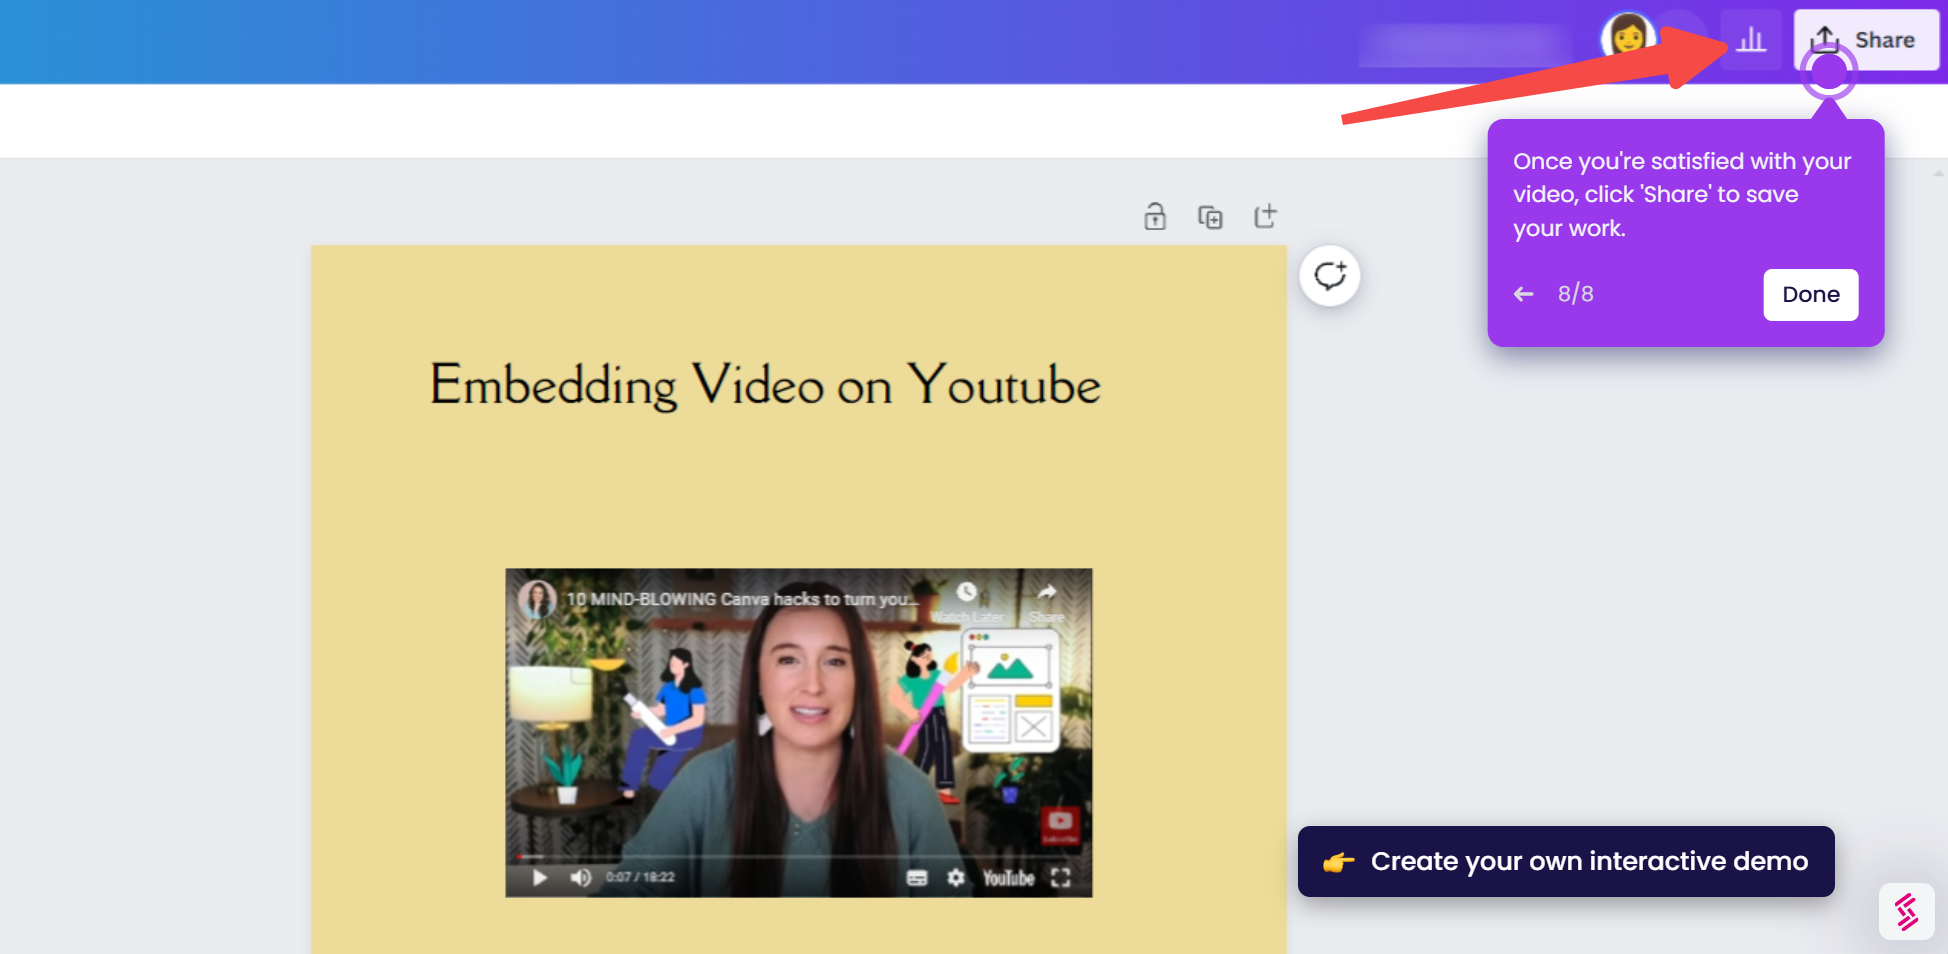The width and height of the screenshot is (1948, 954).
Task: Click the user profile avatar
Action: [1627, 38]
